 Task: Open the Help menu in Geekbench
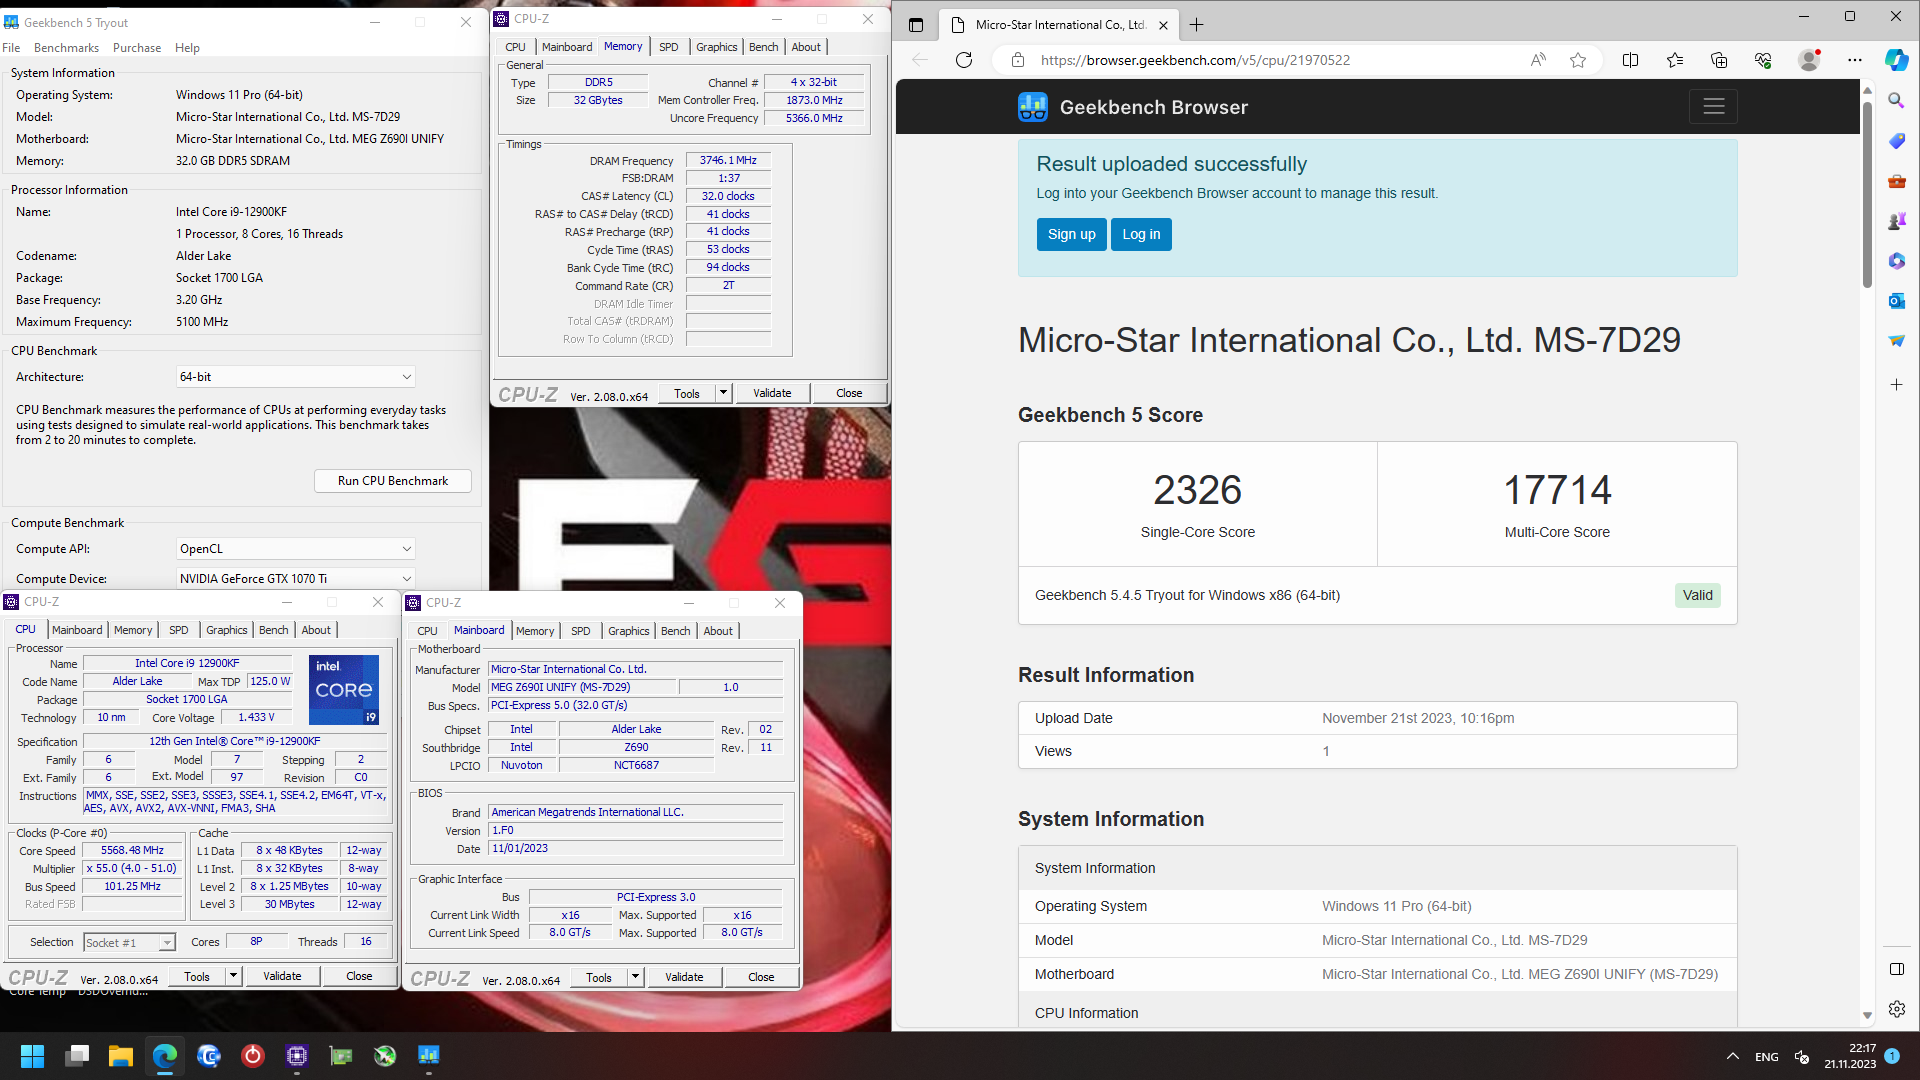pyautogui.click(x=187, y=48)
